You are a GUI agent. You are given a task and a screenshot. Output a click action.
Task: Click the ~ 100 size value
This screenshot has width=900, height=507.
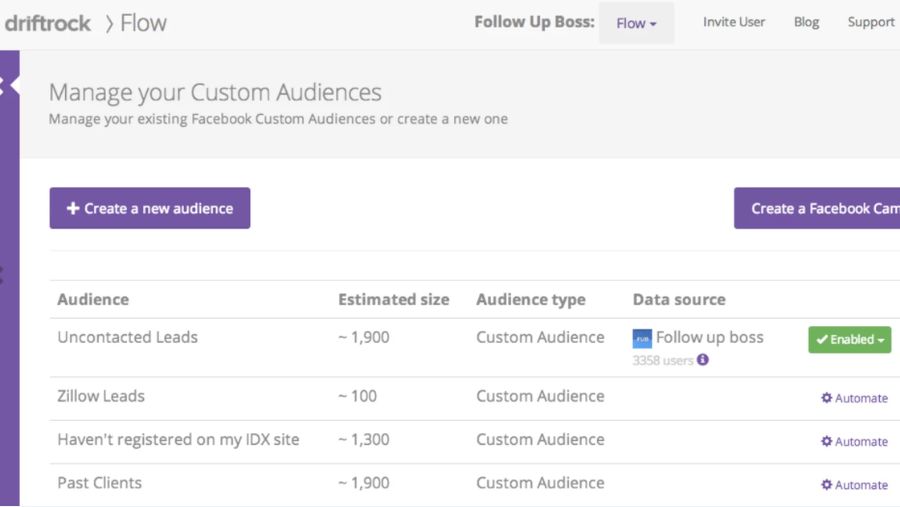pos(358,396)
